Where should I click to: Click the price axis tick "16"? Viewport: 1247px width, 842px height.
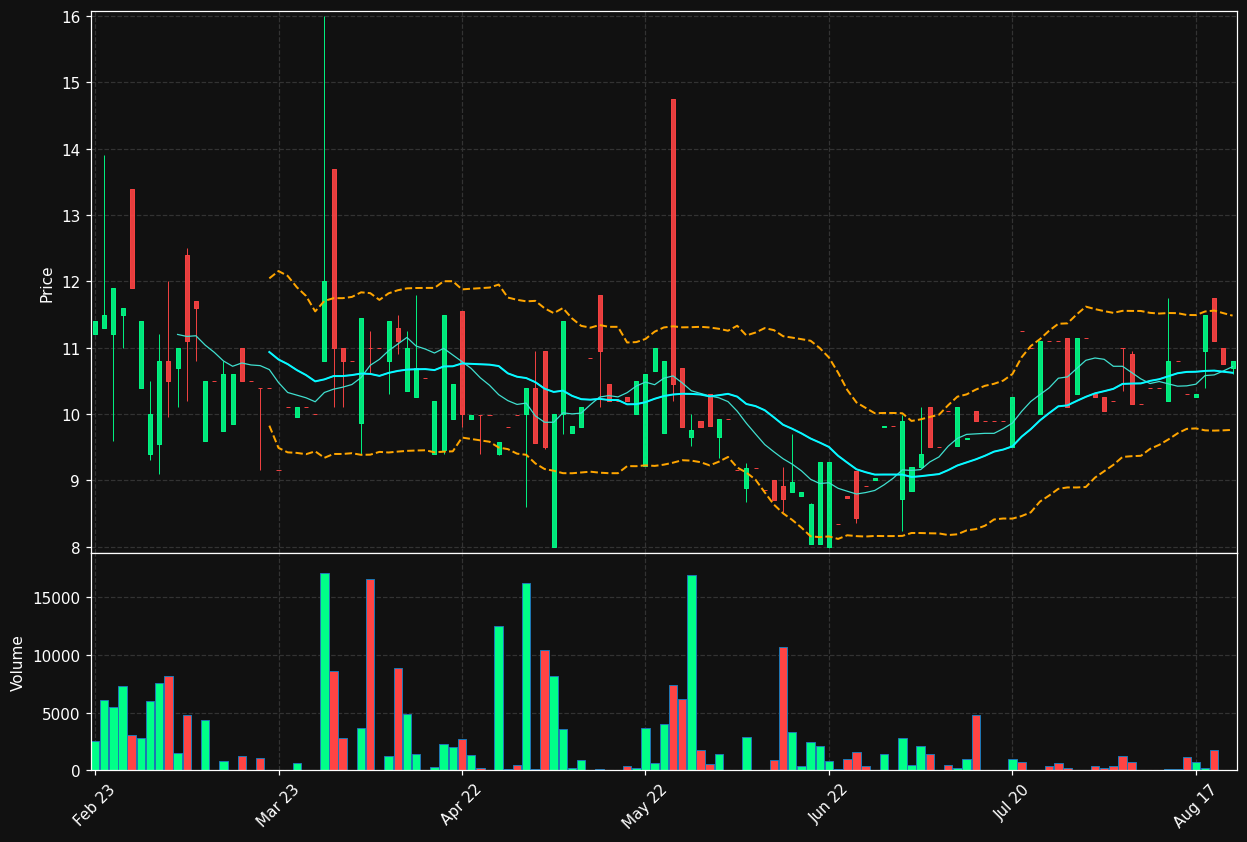71,17
